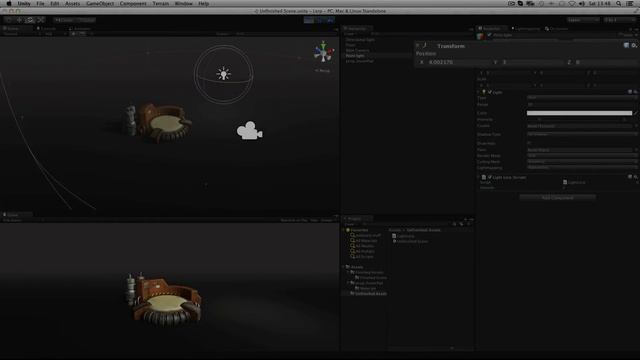Open the Light Type dropdown
Viewport: 640px width, 360px height.
click(x=582, y=98)
